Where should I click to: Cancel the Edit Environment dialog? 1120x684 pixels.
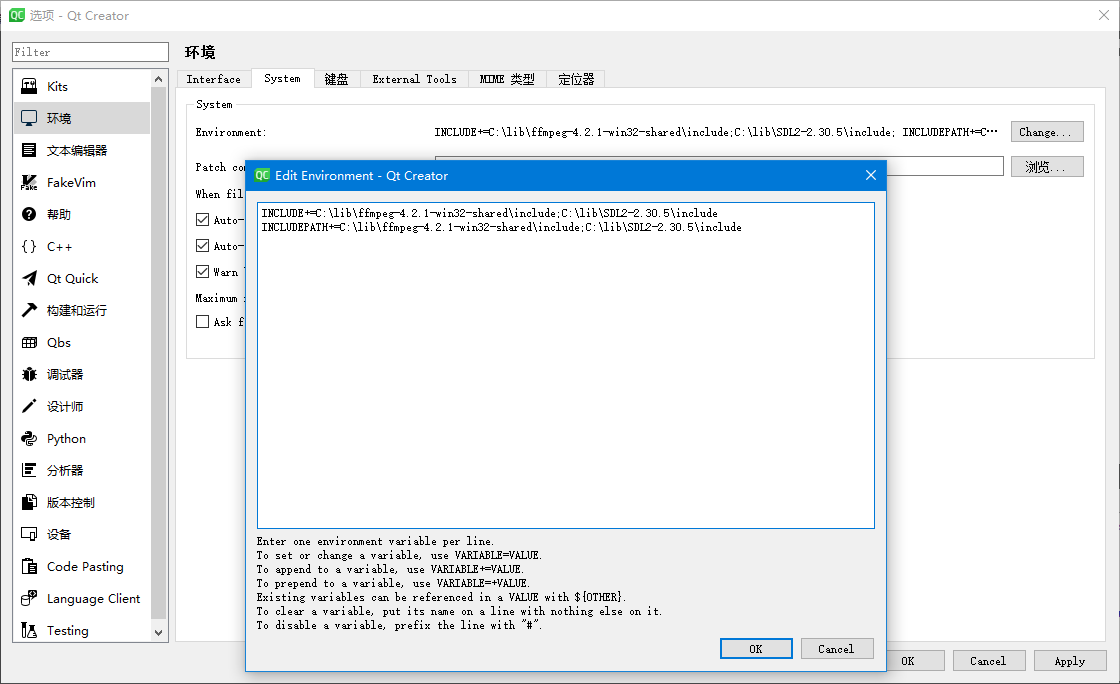point(836,649)
